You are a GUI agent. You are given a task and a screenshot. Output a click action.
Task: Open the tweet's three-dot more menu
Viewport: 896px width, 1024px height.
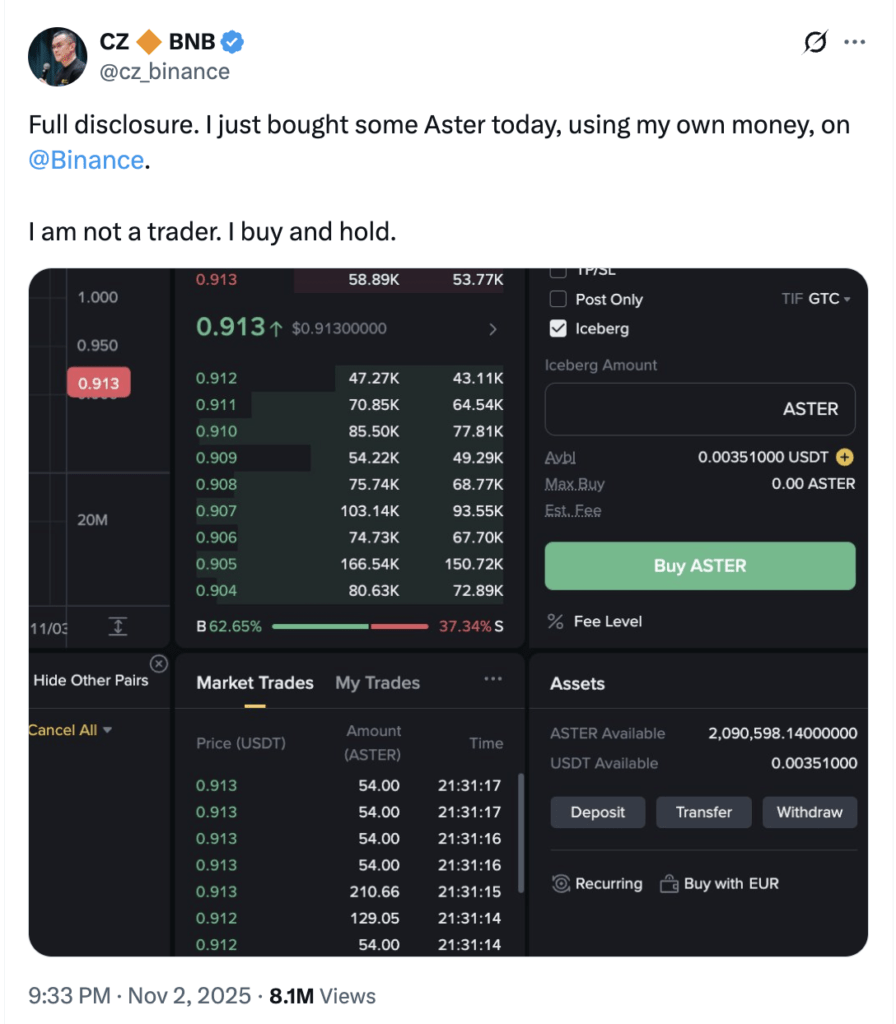pos(854,42)
